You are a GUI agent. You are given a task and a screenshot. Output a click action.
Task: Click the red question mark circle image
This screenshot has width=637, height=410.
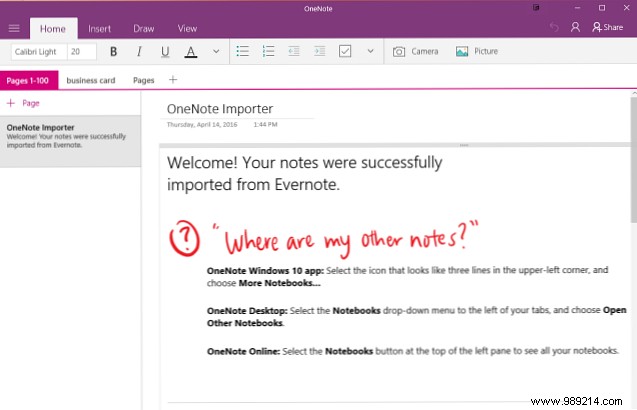click(184, 238)
